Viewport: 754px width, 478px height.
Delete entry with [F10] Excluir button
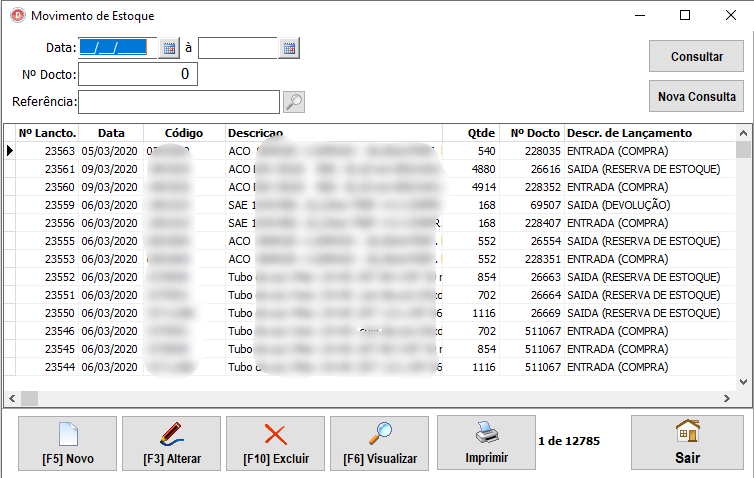pyautogui.click(x=275, y=443)
